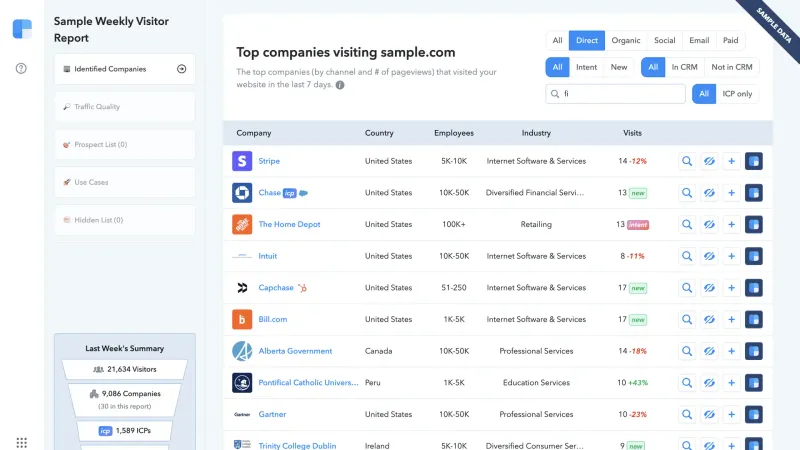This screenshot has width=800, height=450.
Task: Hide Alberta Government with its eye-slash icon
Action: tap(709, 351)
